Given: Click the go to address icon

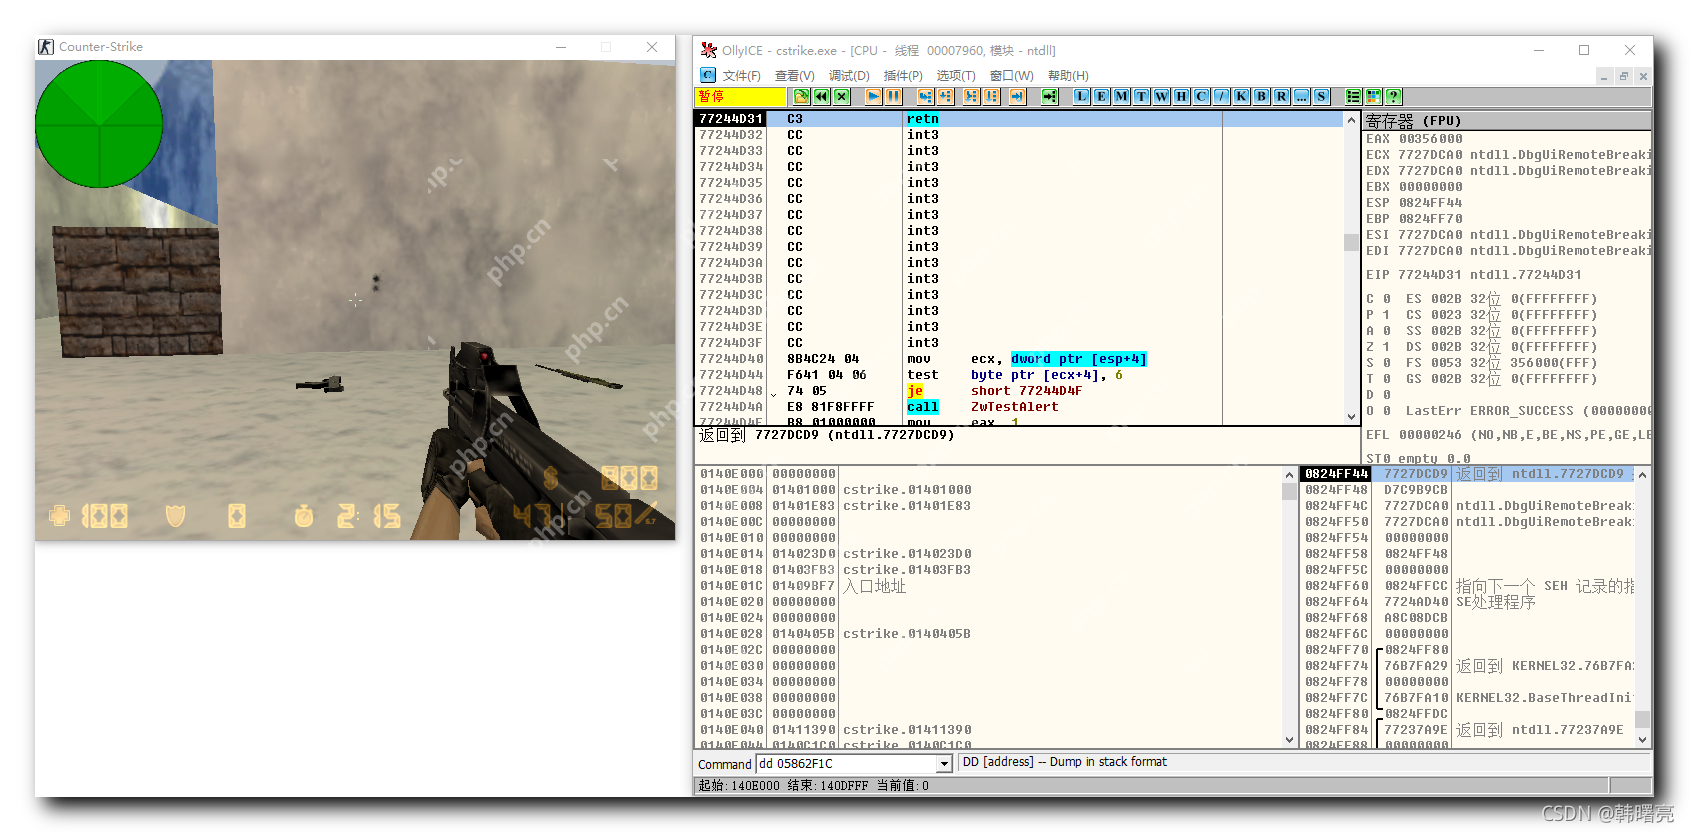Looking at the screenshot, I should (x=1050, y=96).
